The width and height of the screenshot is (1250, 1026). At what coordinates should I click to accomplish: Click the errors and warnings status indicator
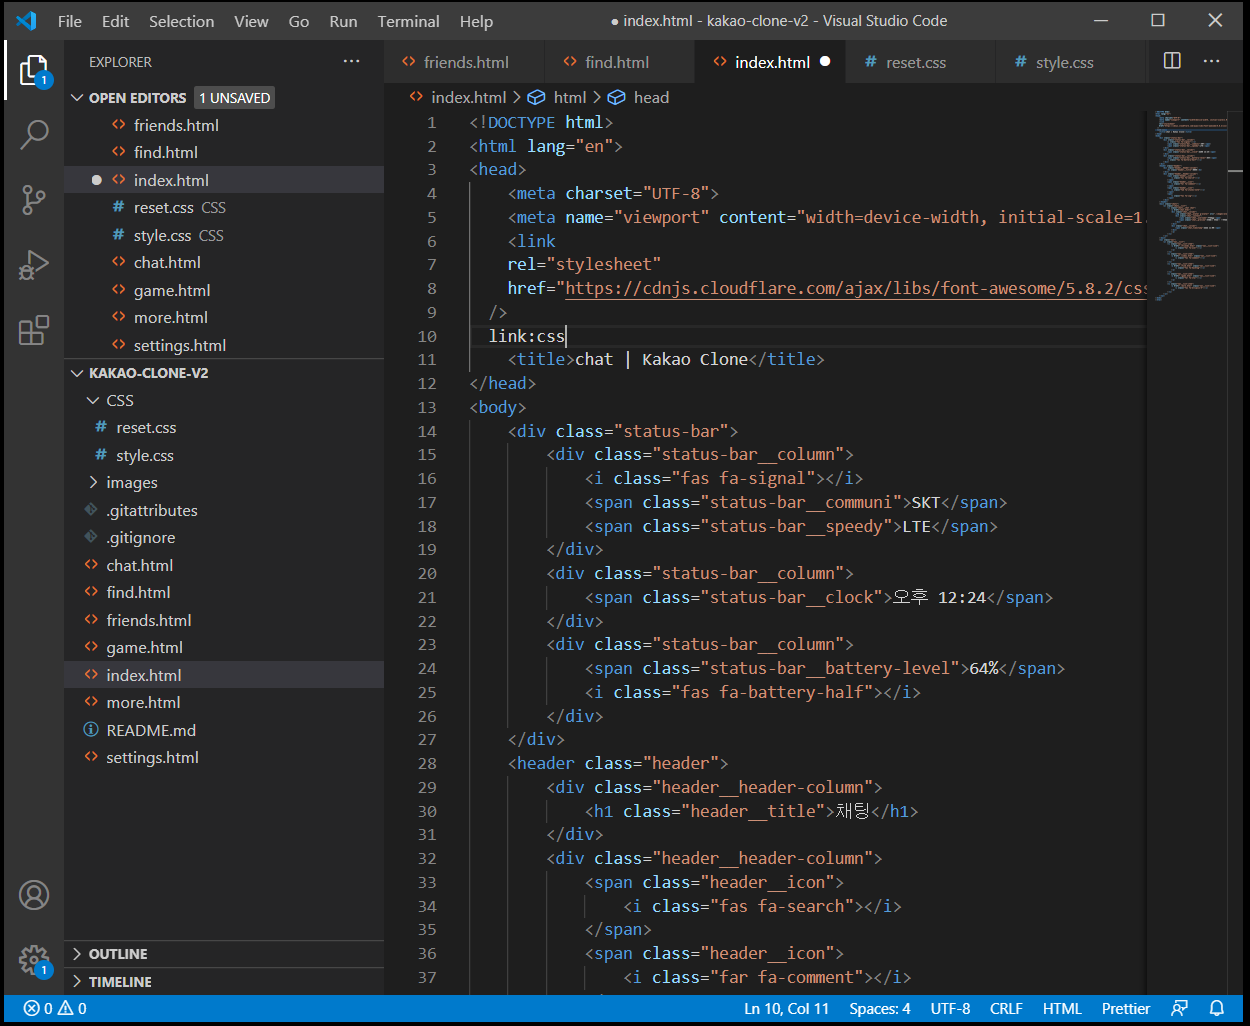[55, 1008]
